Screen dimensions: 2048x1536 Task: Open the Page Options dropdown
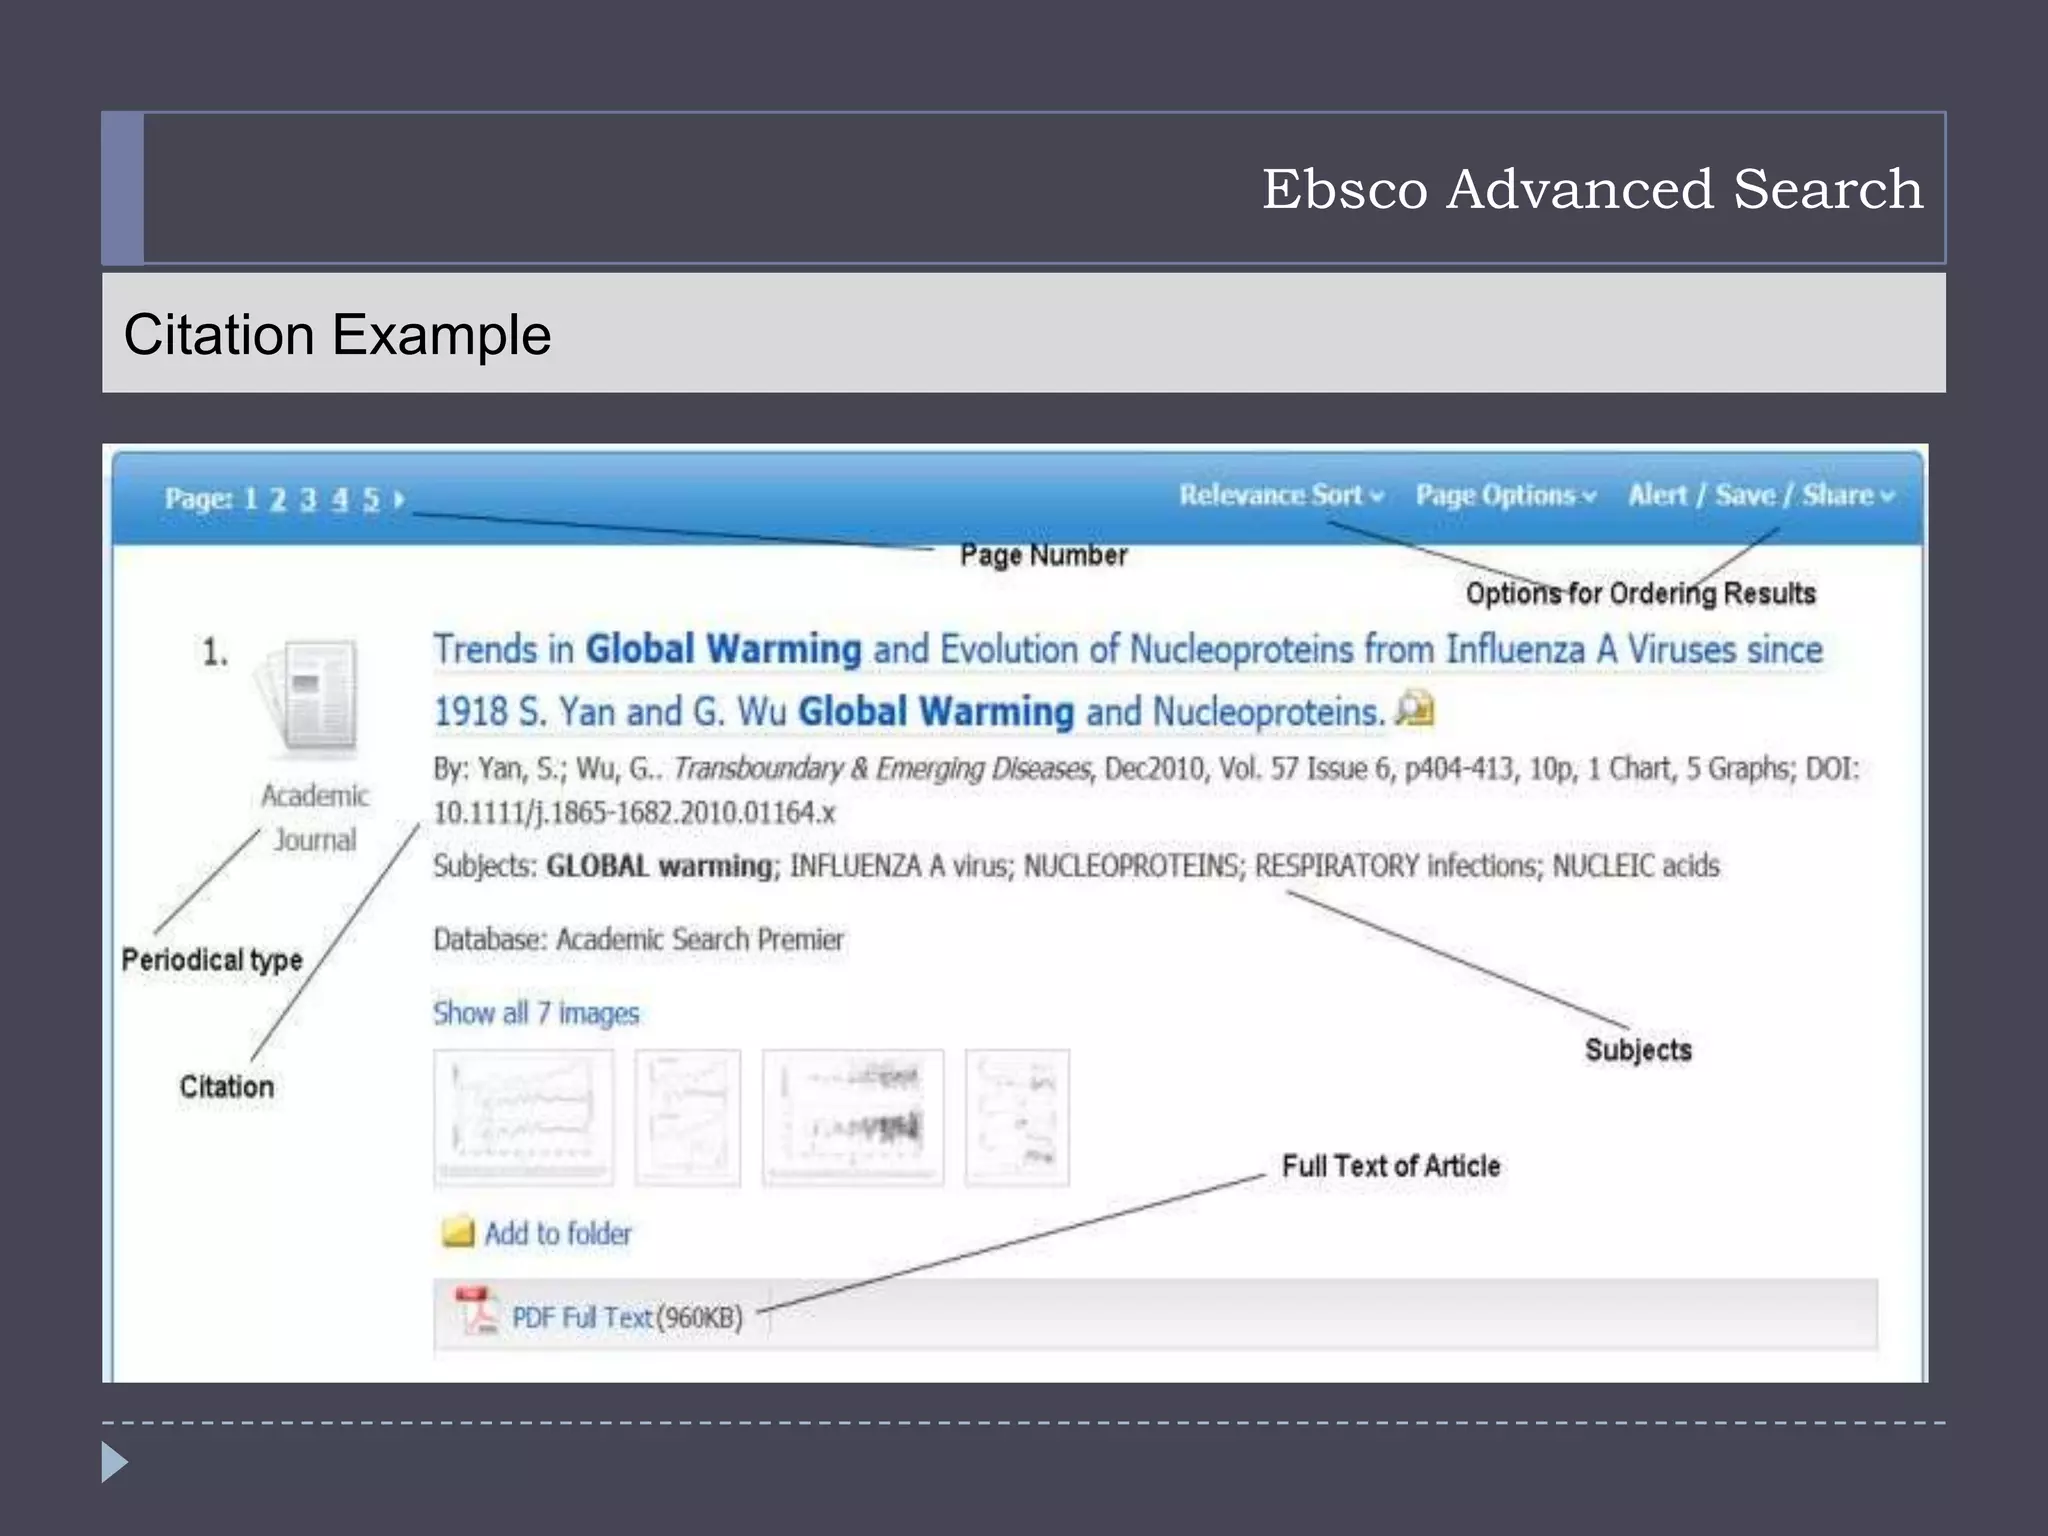(1506, 496)
